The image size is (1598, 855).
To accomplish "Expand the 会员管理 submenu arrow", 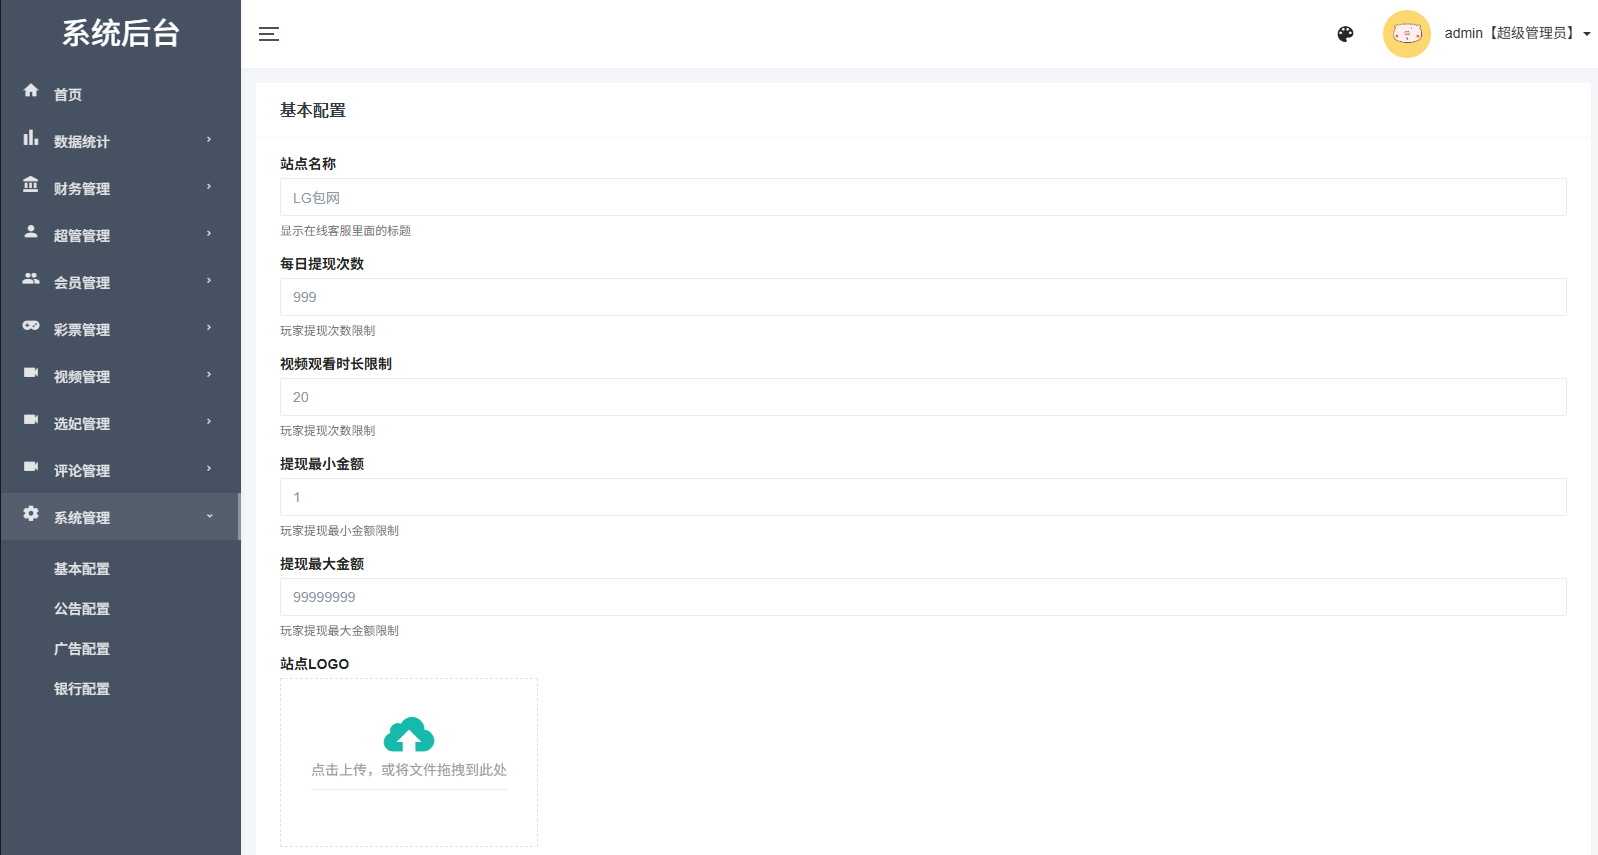I will point(209,281).
